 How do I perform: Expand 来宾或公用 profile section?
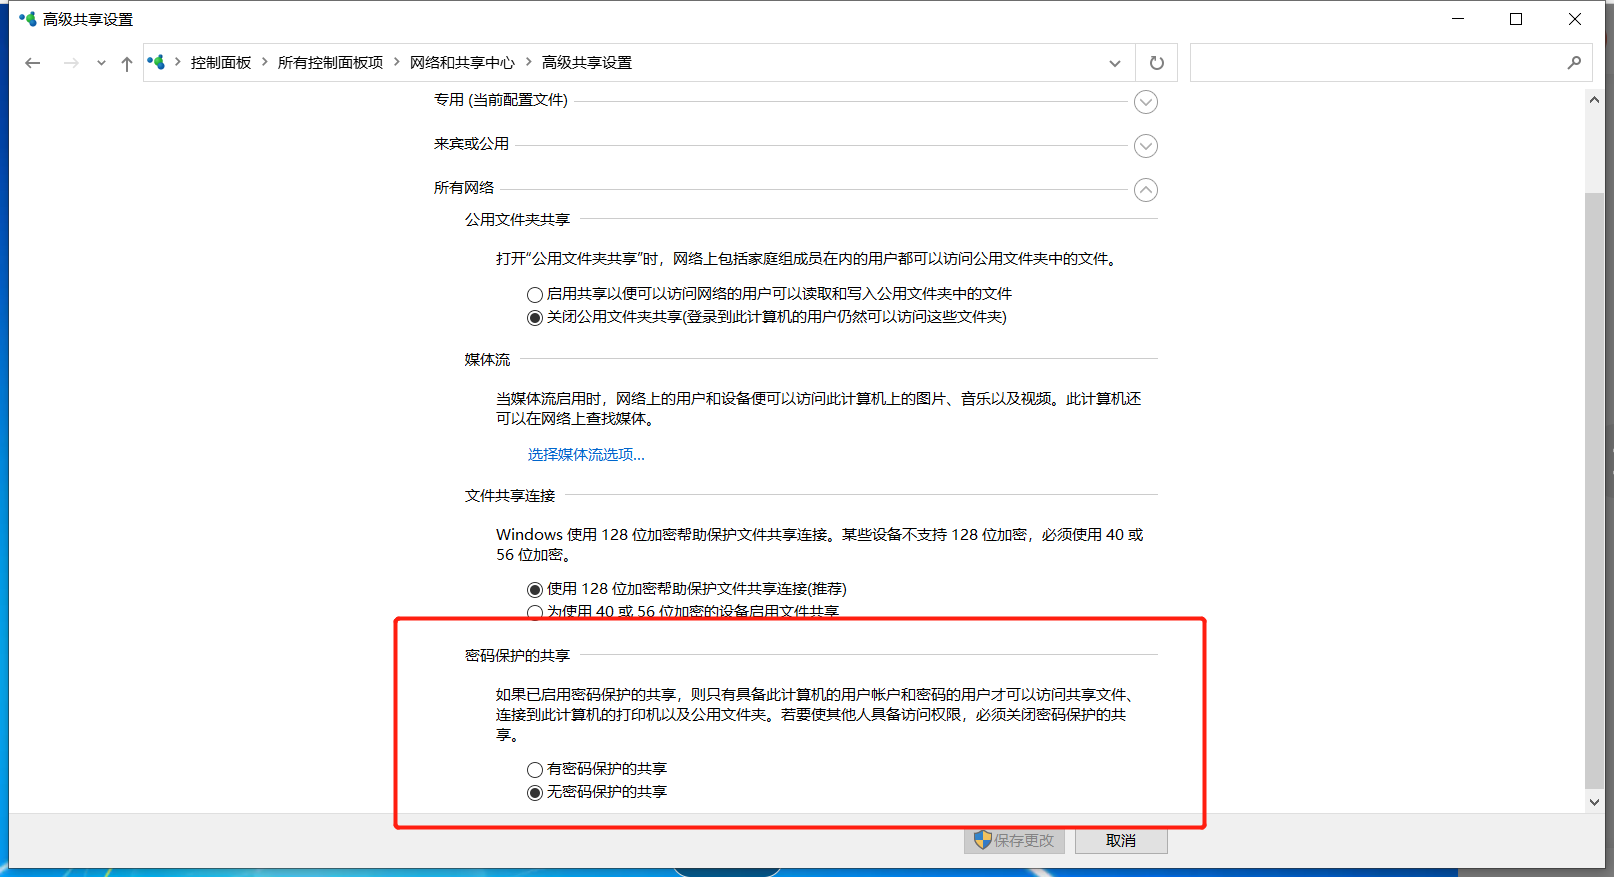pyautogui.click(x=1146, y=146)
